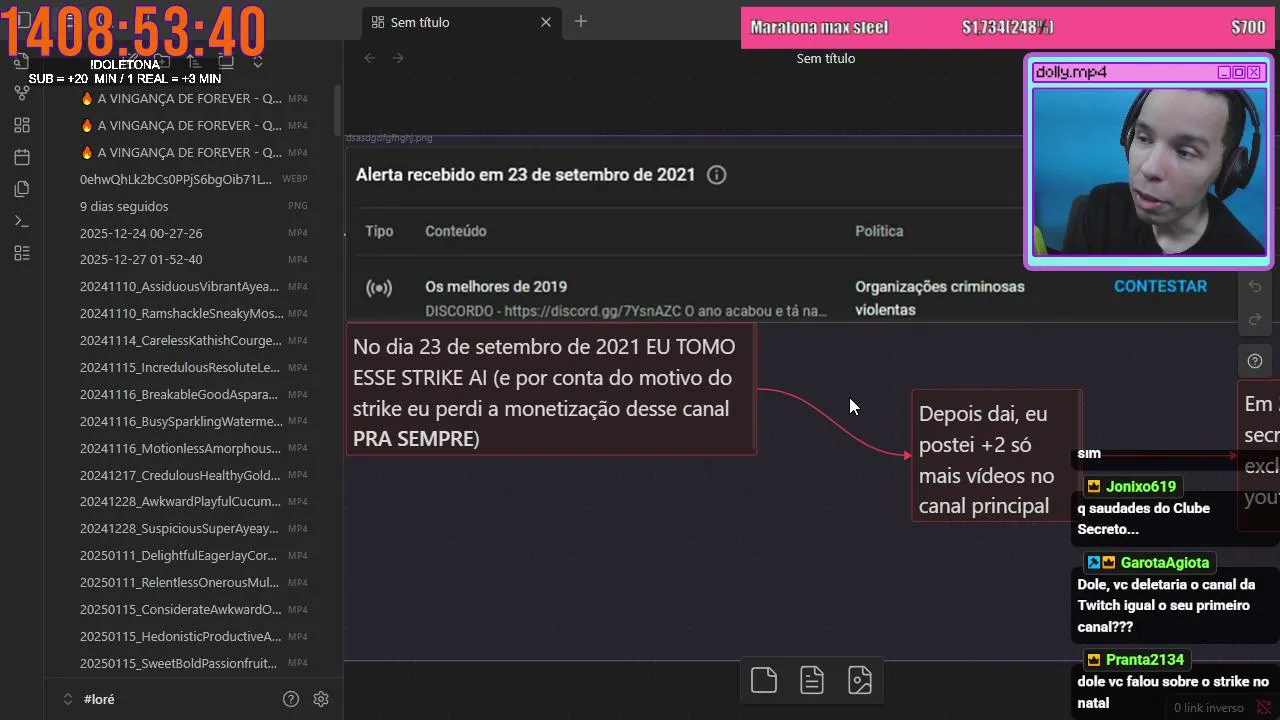
Task: Click the checklist ribbon icon
Action: [22, 253]
